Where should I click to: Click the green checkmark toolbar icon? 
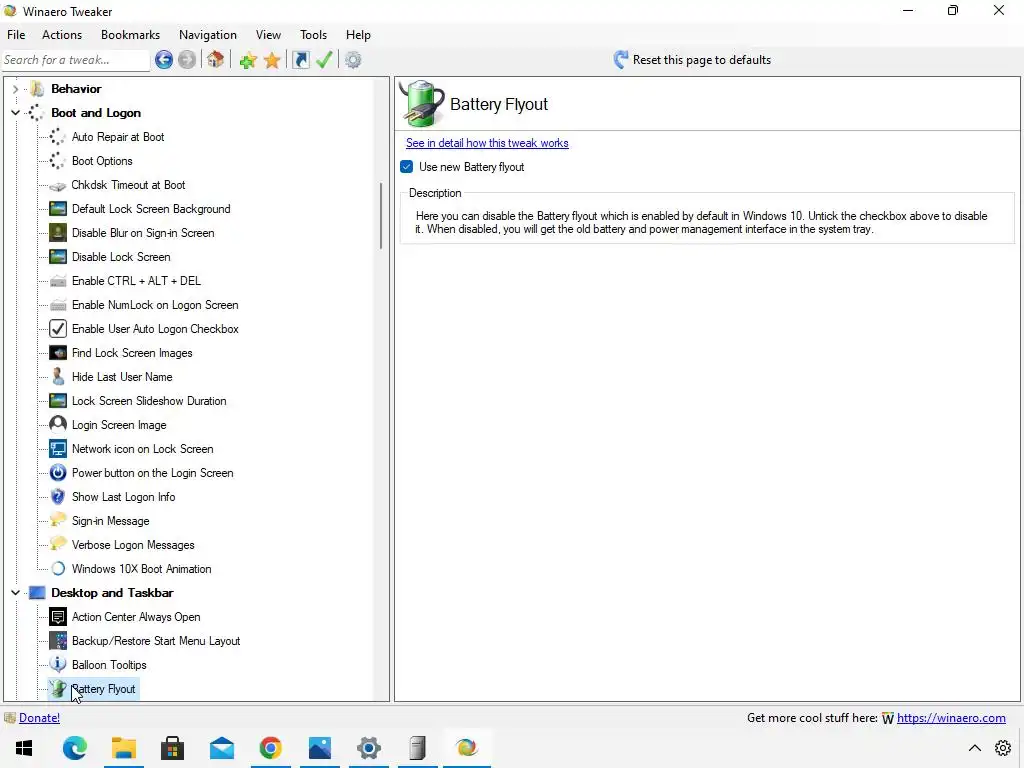tap(324, 60)
